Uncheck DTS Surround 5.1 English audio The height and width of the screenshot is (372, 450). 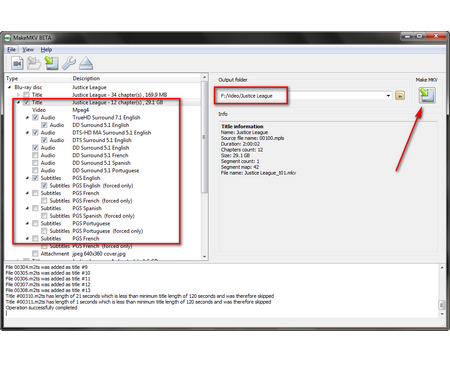point(44,140)
